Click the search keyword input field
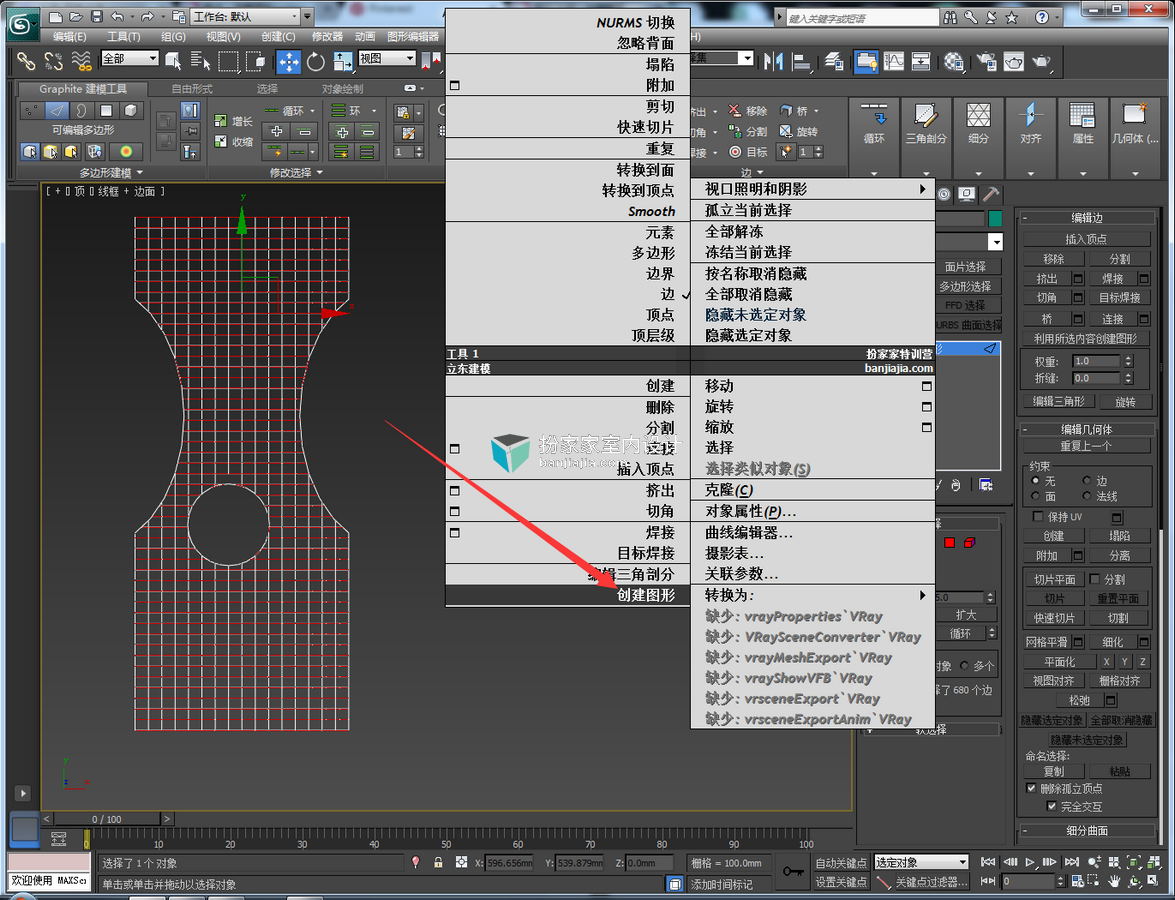 coord(862,17)
